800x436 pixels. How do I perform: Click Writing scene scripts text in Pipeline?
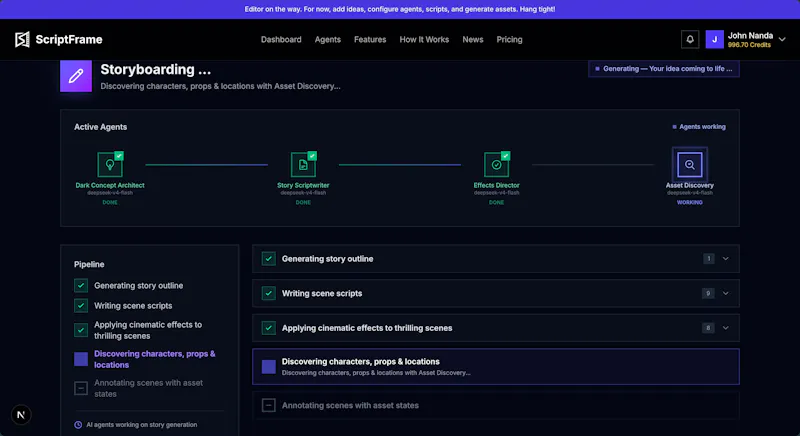[x=133, y=305]
